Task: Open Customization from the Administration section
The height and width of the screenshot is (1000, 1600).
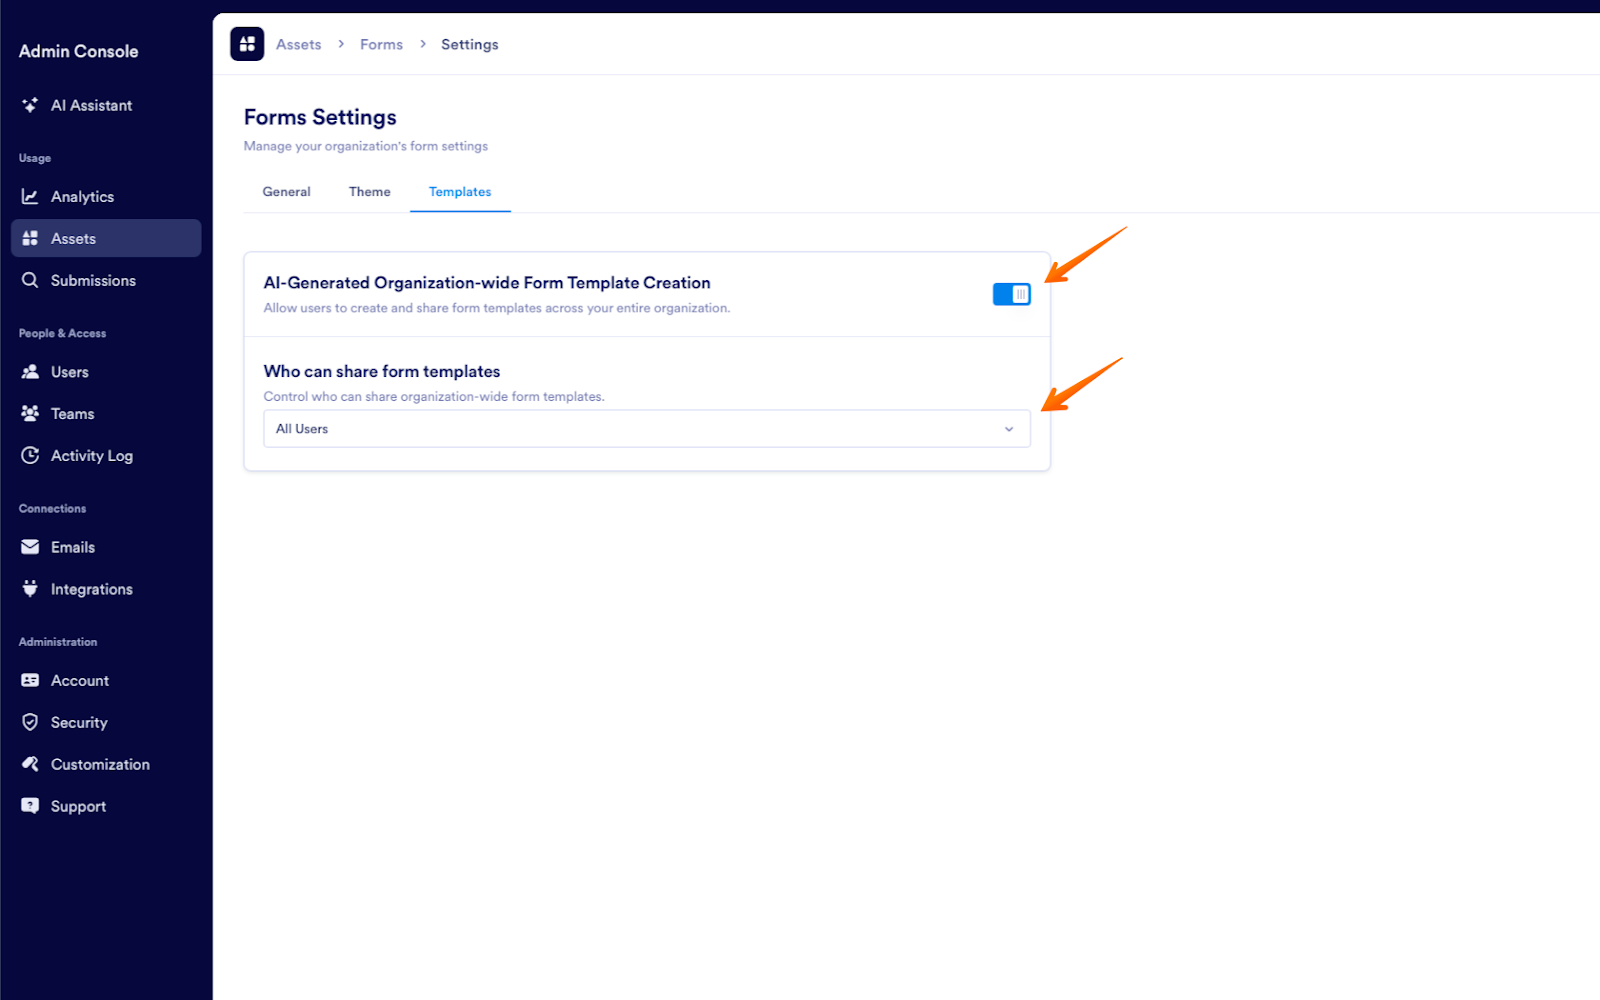Action: (x=100, y=763)
